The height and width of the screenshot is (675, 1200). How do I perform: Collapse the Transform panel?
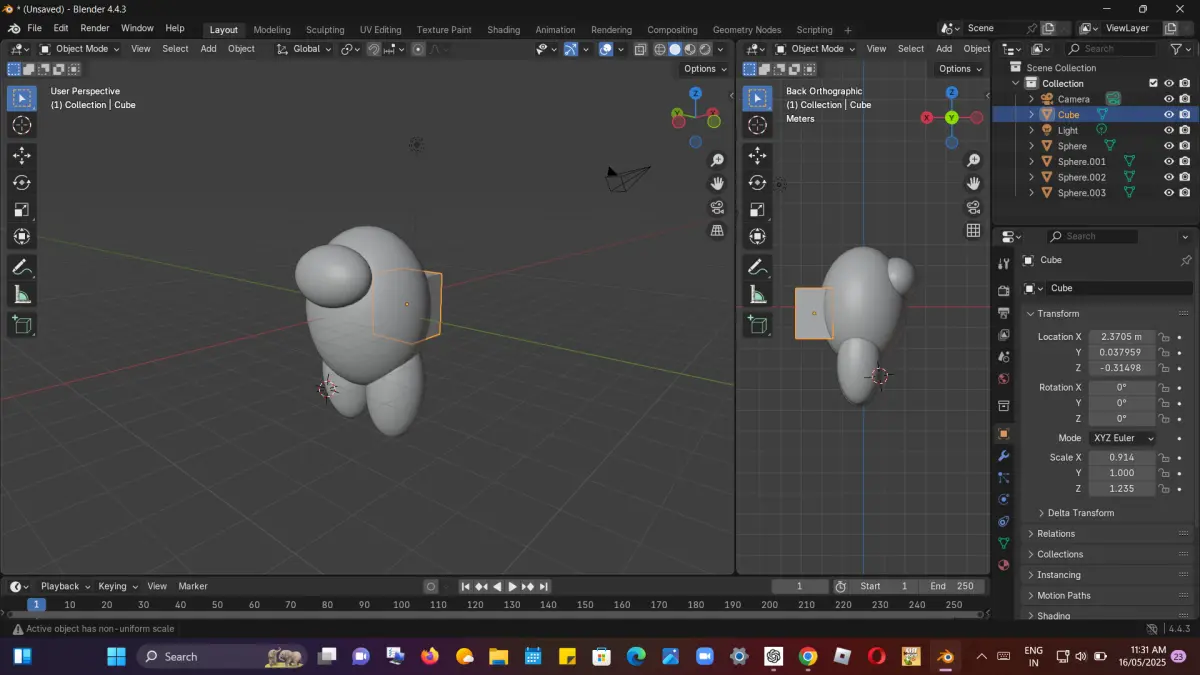[1057, 314]
